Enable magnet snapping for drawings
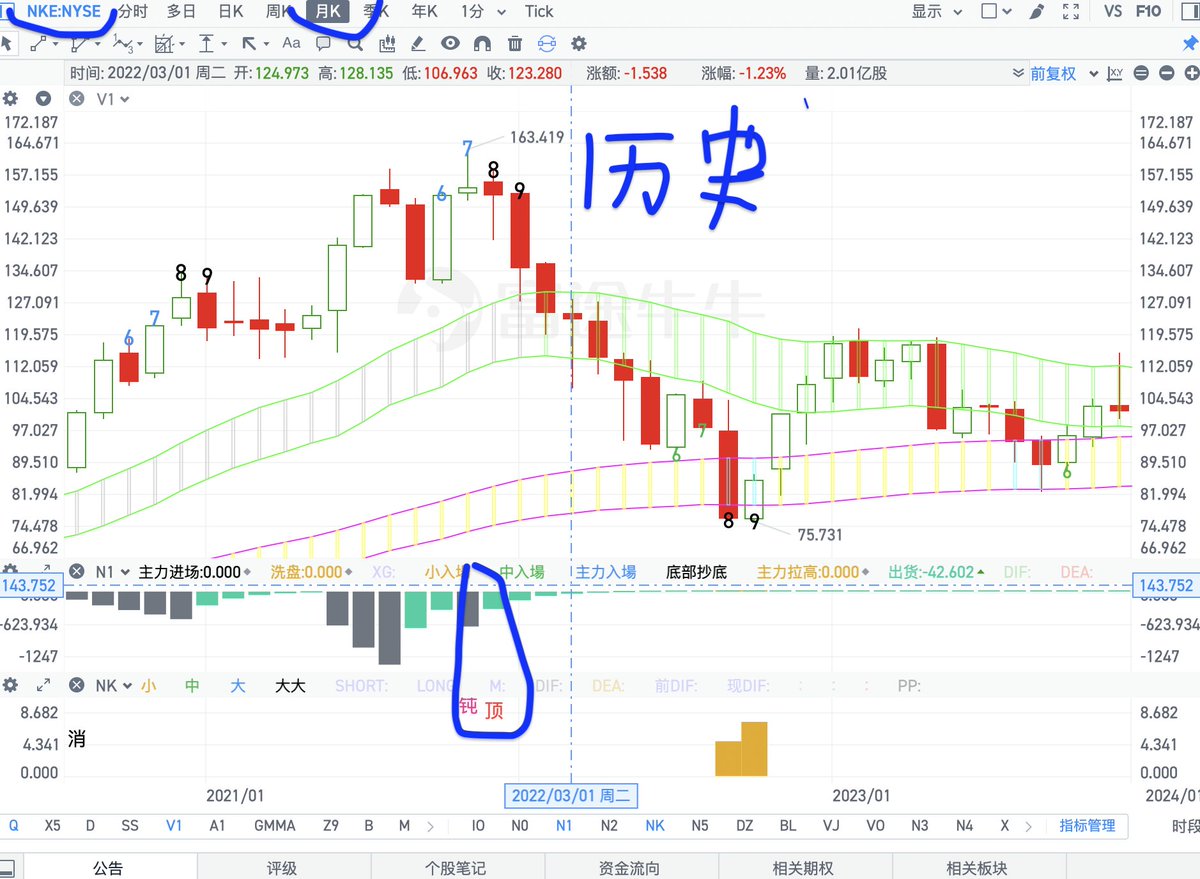Image resolution: width=1200 pixels, height=879 pixels. pyautogui.click(x=482, y=43)
